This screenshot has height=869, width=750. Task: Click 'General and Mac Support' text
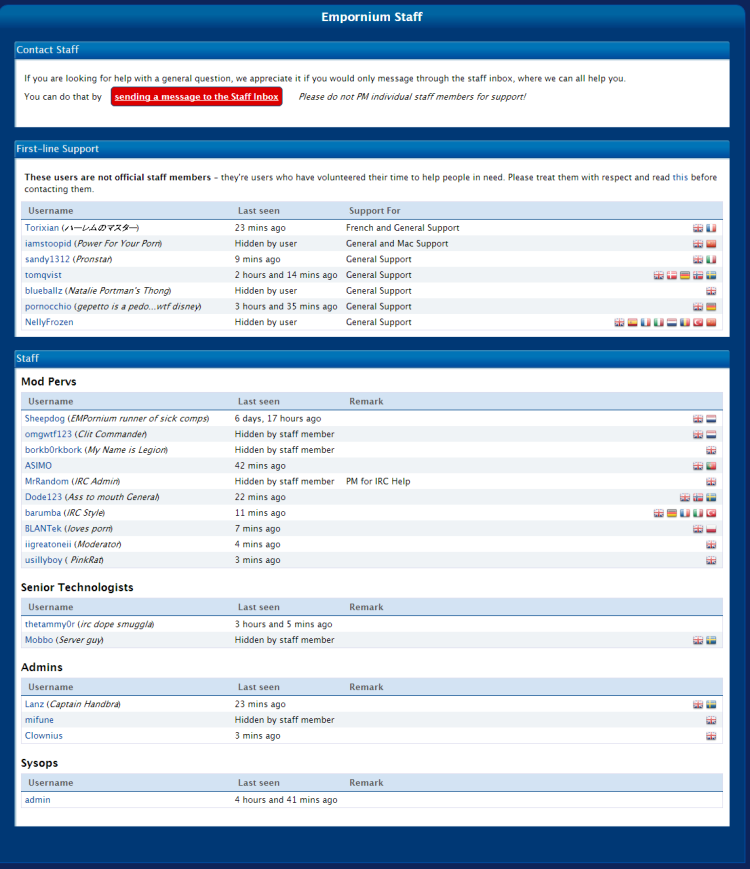(x=397, y=243)
